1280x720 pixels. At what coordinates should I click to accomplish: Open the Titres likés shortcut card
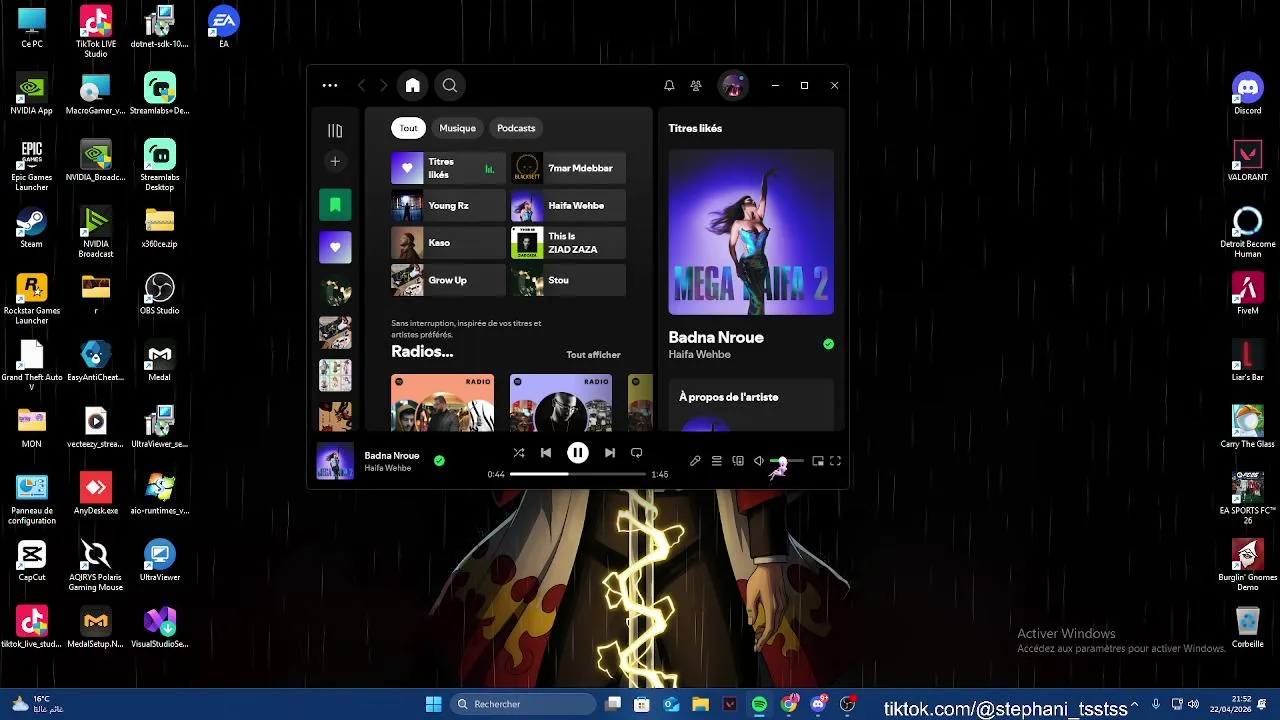click(x=448, y=168)
